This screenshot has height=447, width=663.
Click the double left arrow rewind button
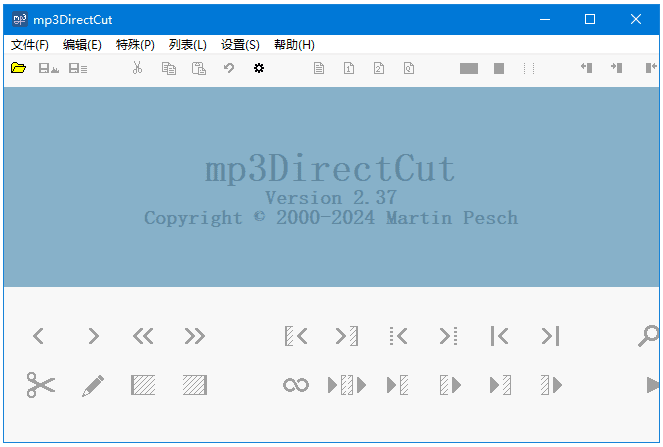click(143, 337)
